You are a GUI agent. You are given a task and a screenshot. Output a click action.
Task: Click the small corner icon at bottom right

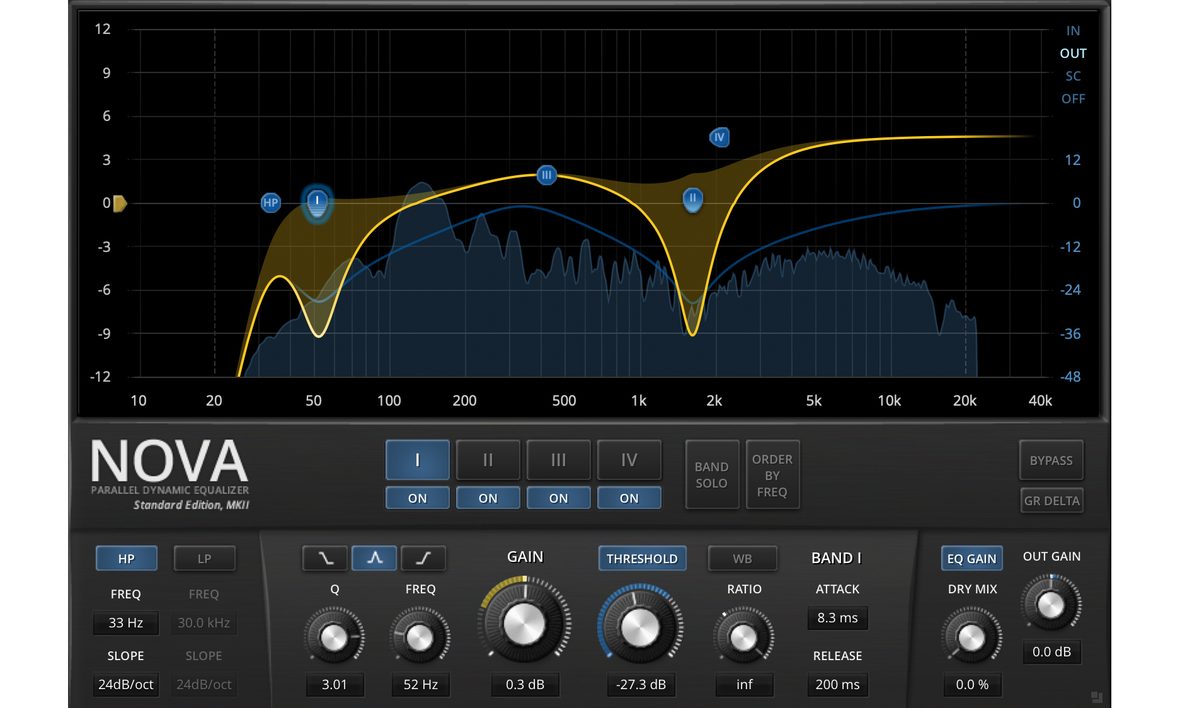click(1096, 697)
